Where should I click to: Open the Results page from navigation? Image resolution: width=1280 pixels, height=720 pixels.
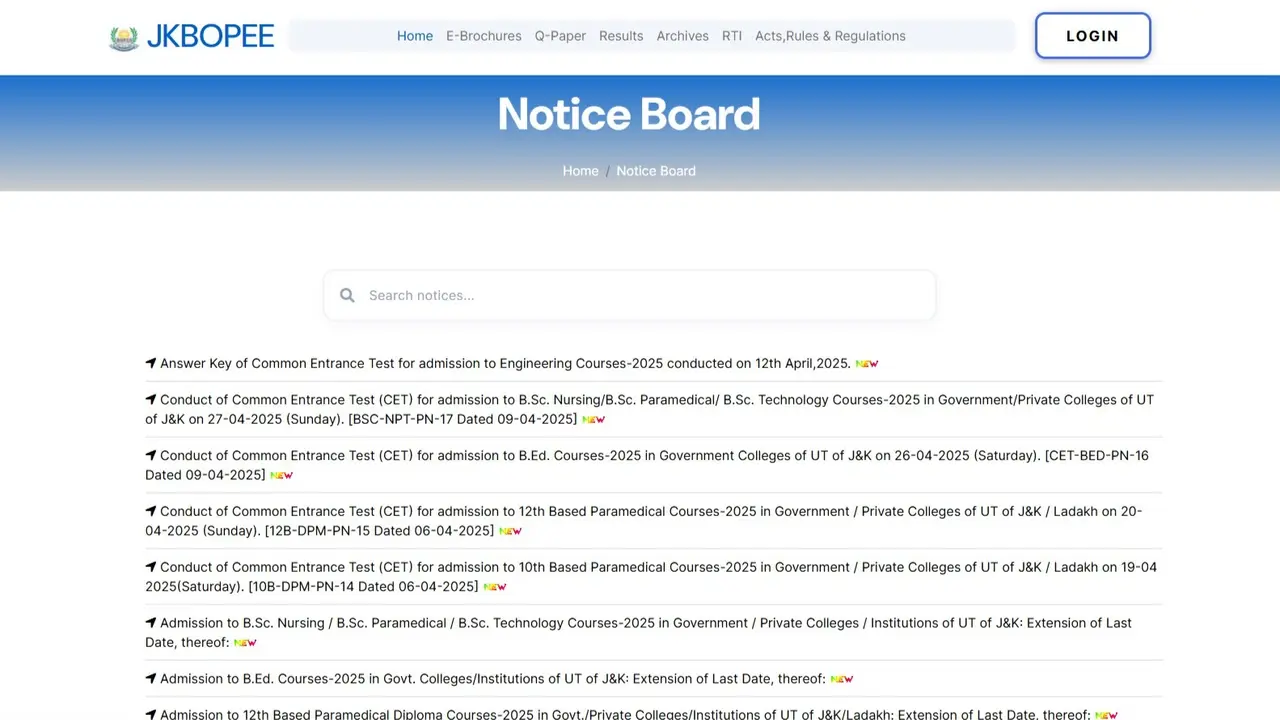[621, 36]
